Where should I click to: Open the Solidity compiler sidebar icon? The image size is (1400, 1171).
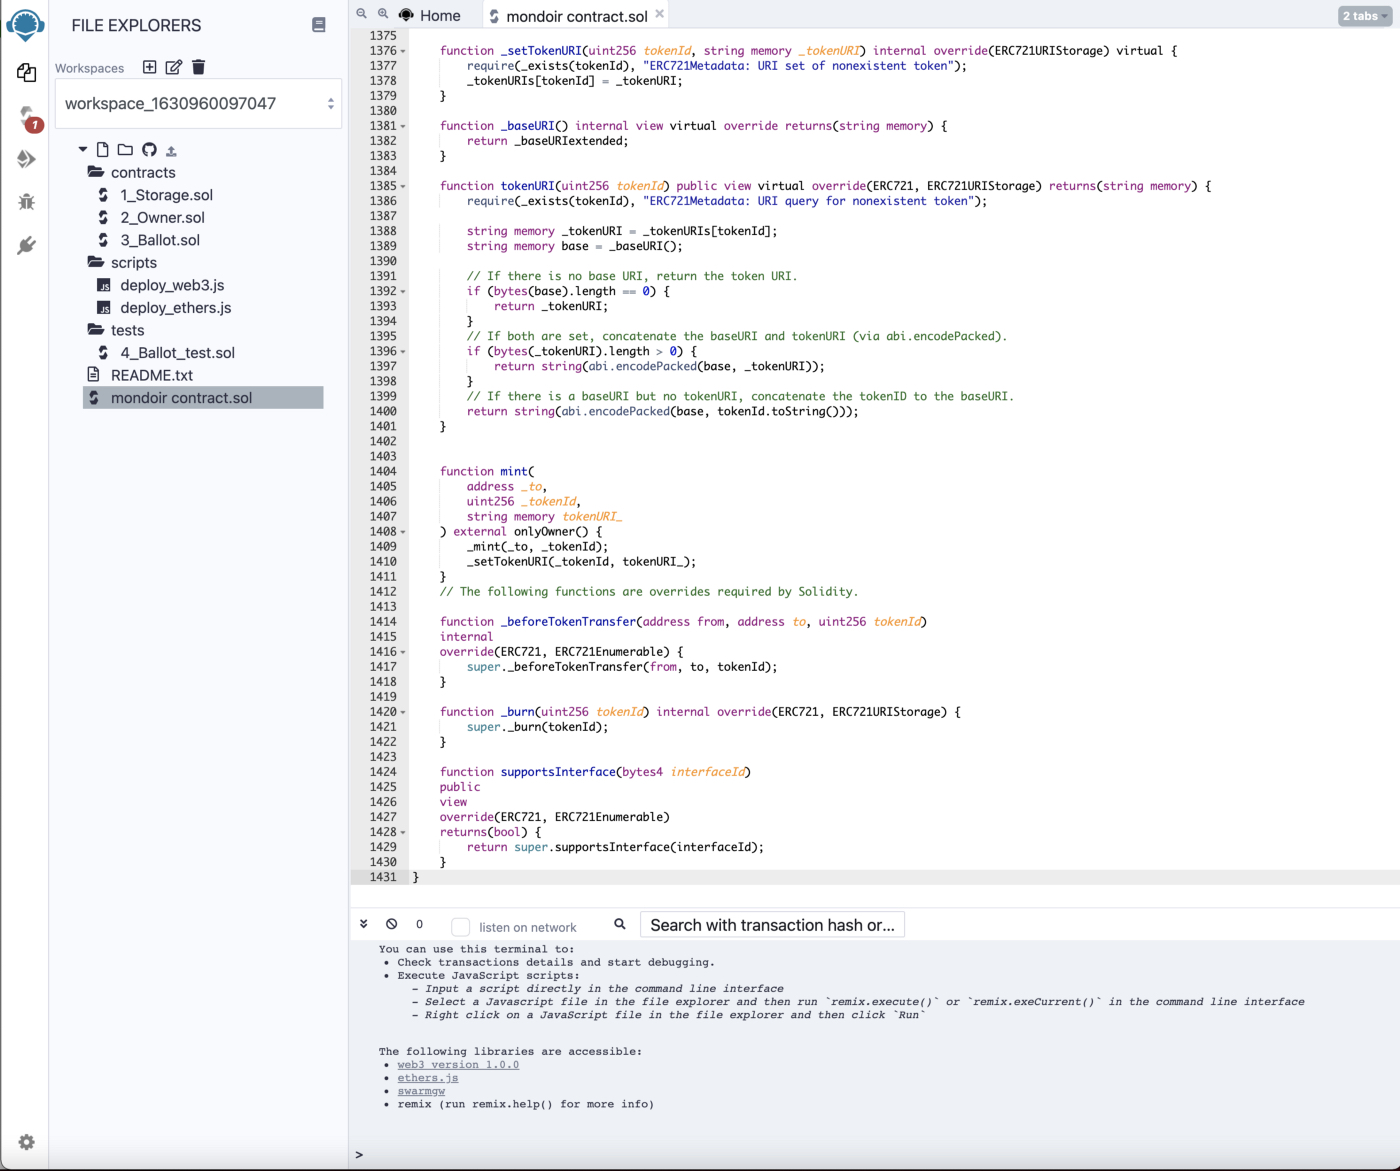[27, 117]
